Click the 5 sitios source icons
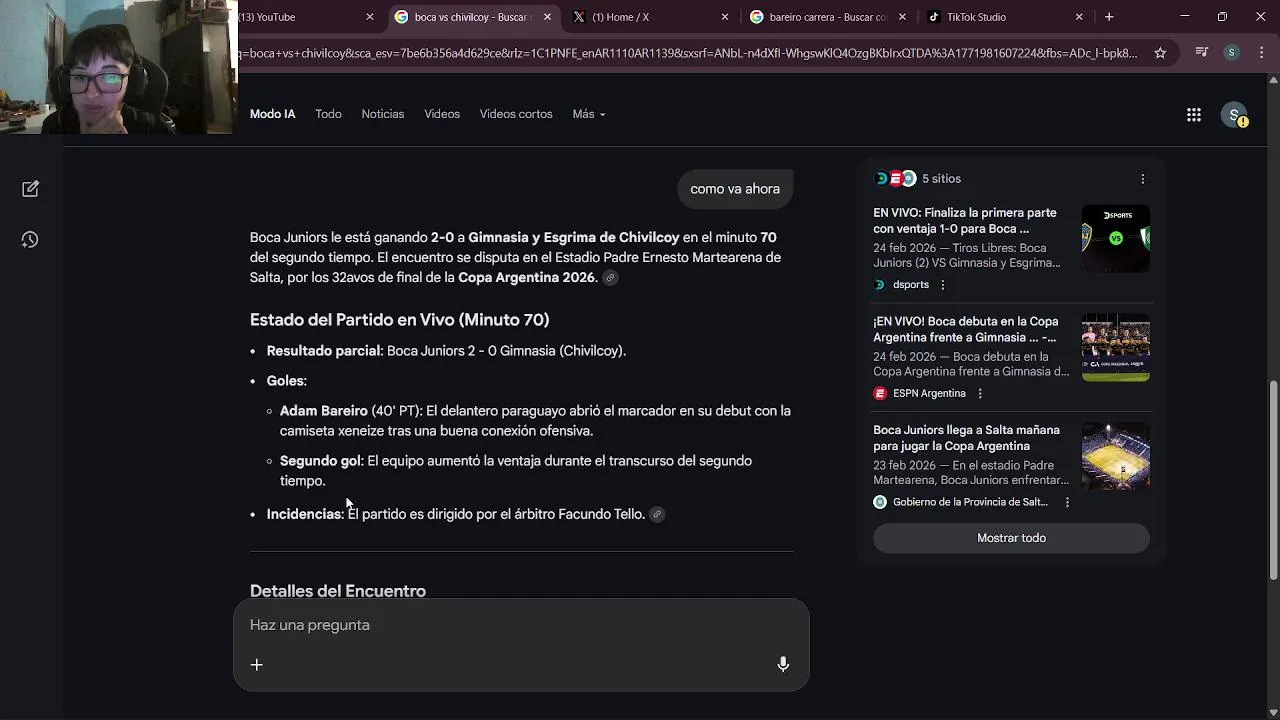 [895, 179]
